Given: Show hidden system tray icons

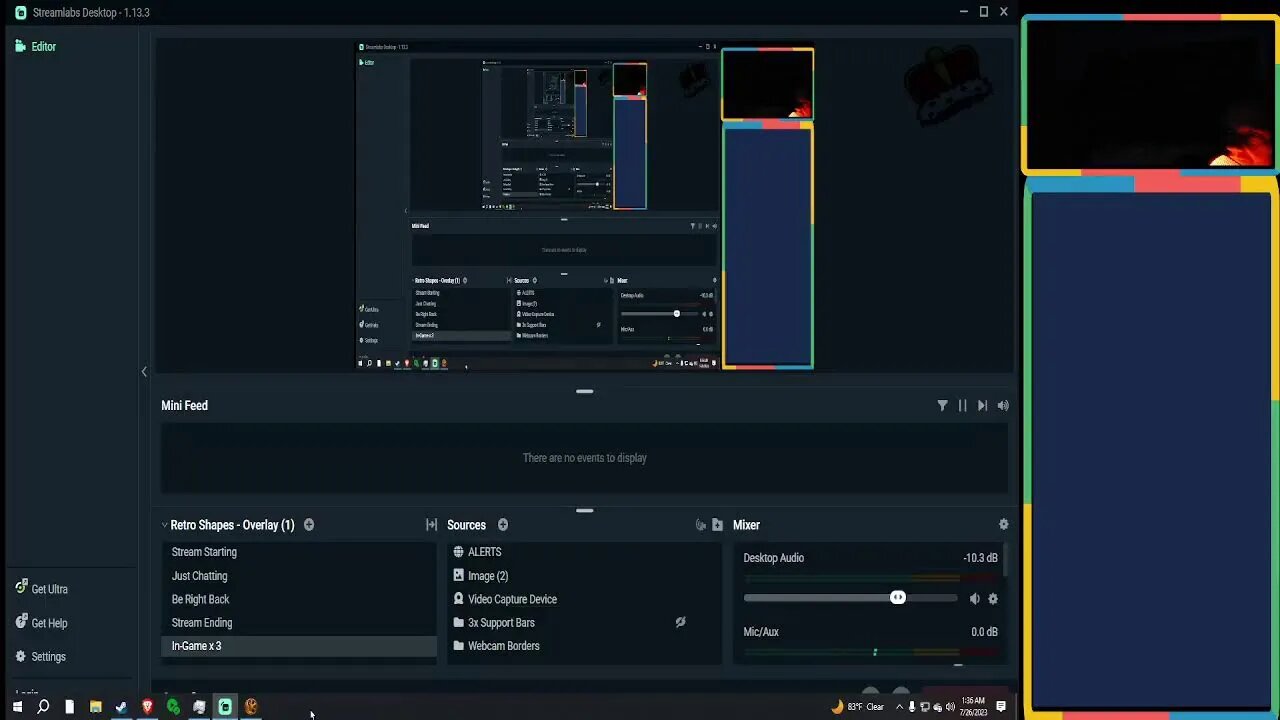Looking at the screenshot, I should click(x=898, y=707).
